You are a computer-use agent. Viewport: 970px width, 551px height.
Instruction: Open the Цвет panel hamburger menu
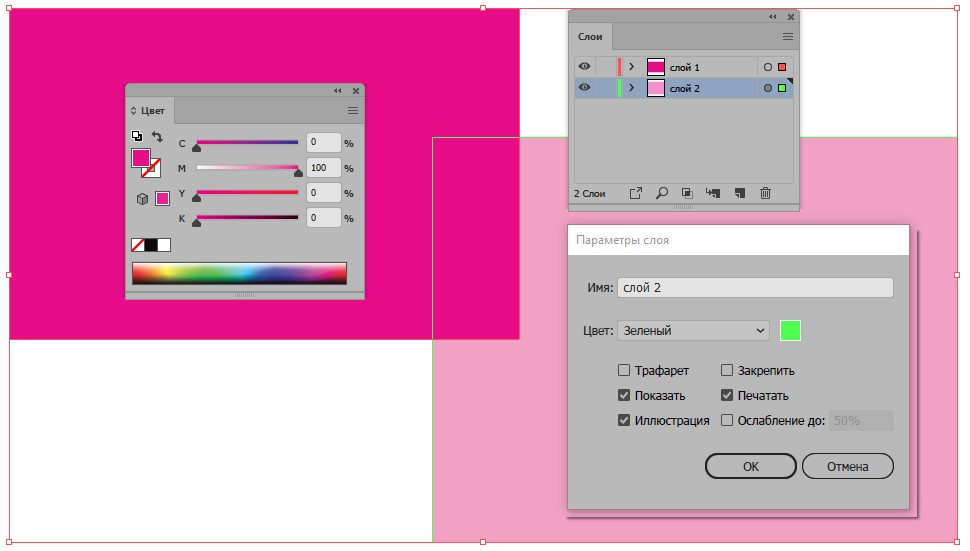(x=353, y=111)
